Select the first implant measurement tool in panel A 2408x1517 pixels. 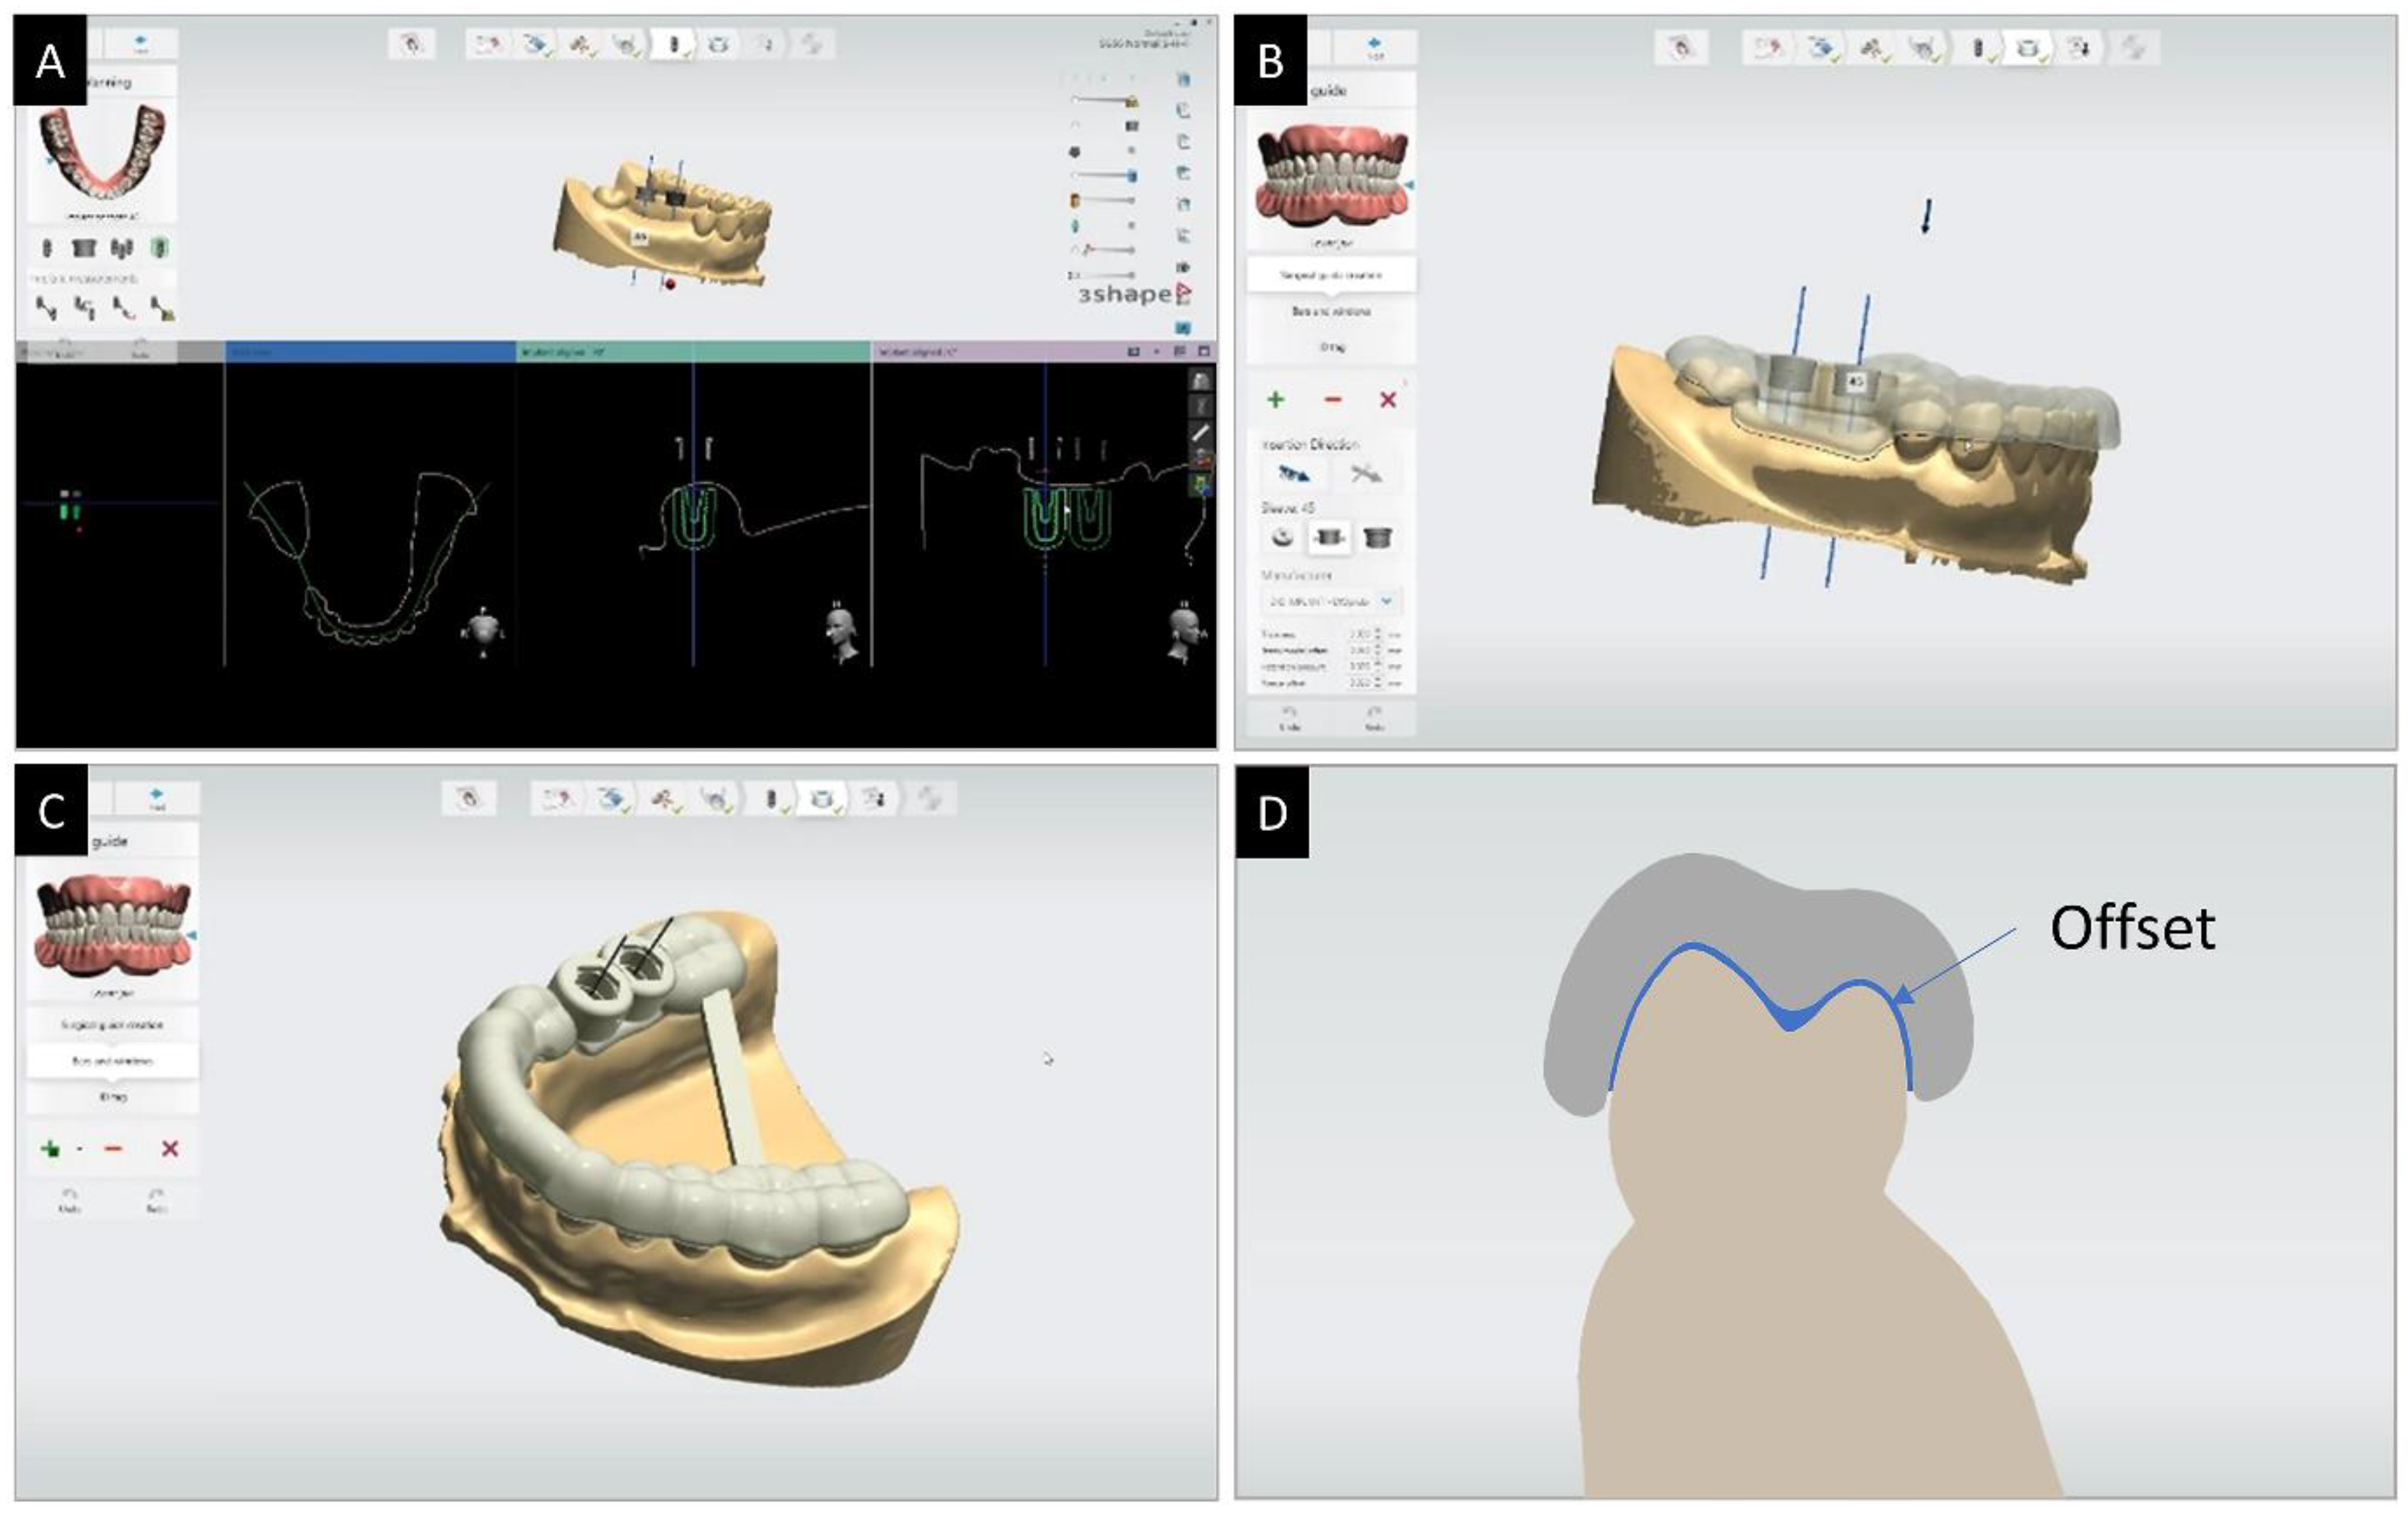[x=46, y=308]
